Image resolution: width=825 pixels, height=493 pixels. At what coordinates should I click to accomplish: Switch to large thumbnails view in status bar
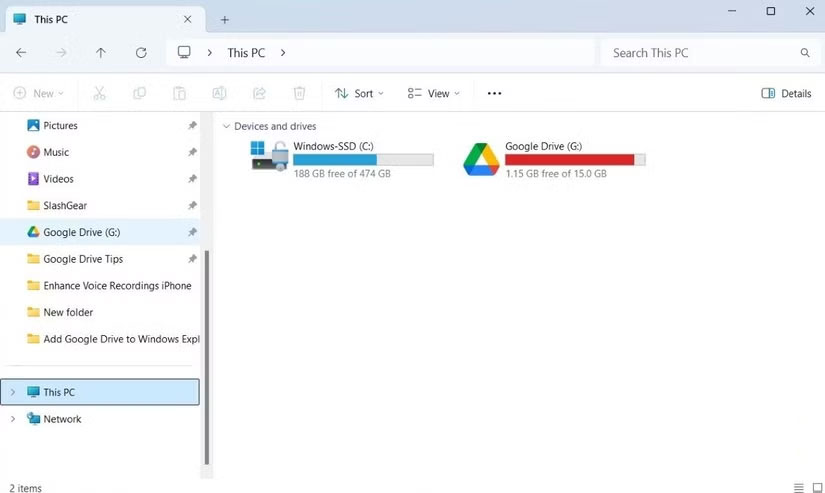coord(817,488)
